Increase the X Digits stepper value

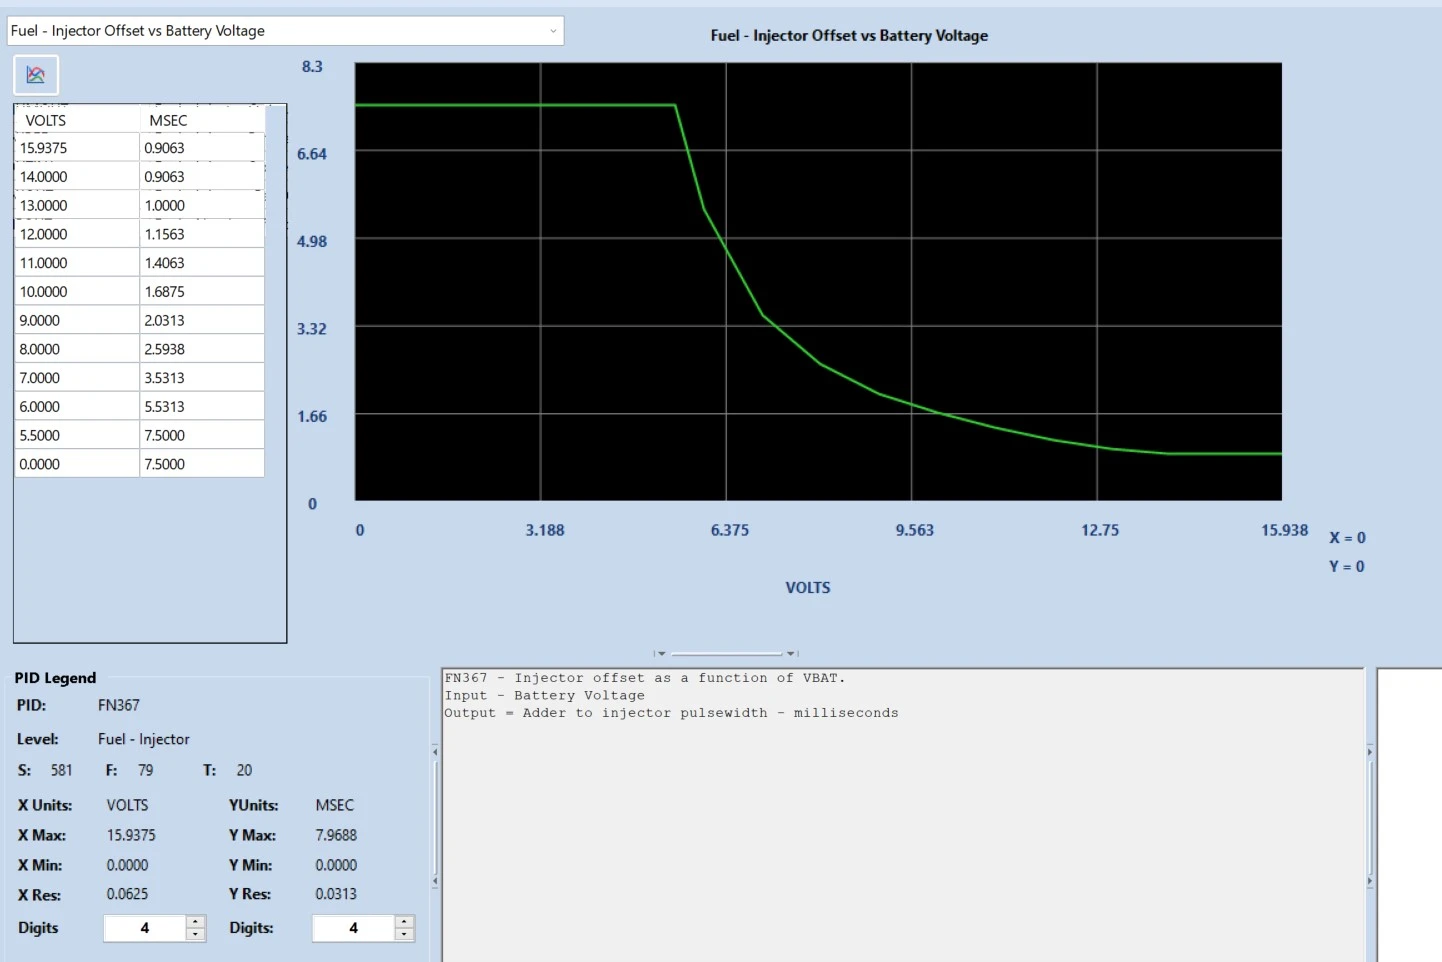[x=196, y=921]
